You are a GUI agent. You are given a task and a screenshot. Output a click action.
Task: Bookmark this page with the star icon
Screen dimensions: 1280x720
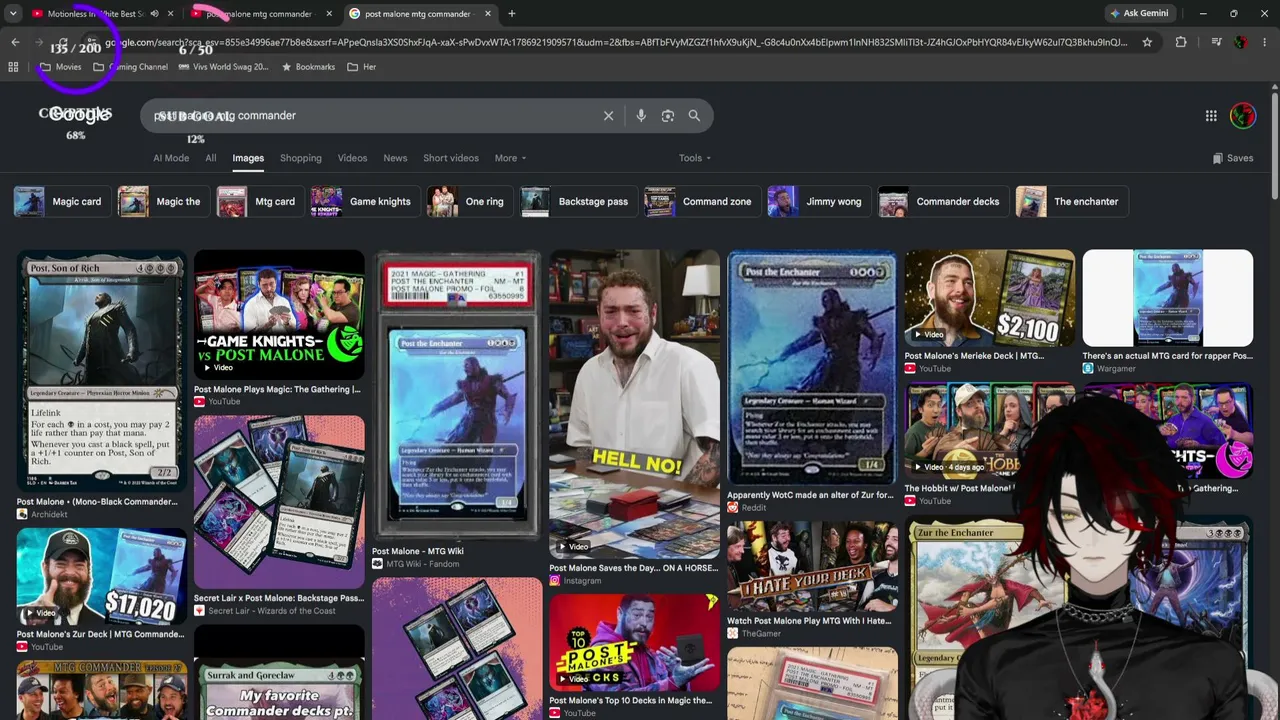tap(1147, 42)
